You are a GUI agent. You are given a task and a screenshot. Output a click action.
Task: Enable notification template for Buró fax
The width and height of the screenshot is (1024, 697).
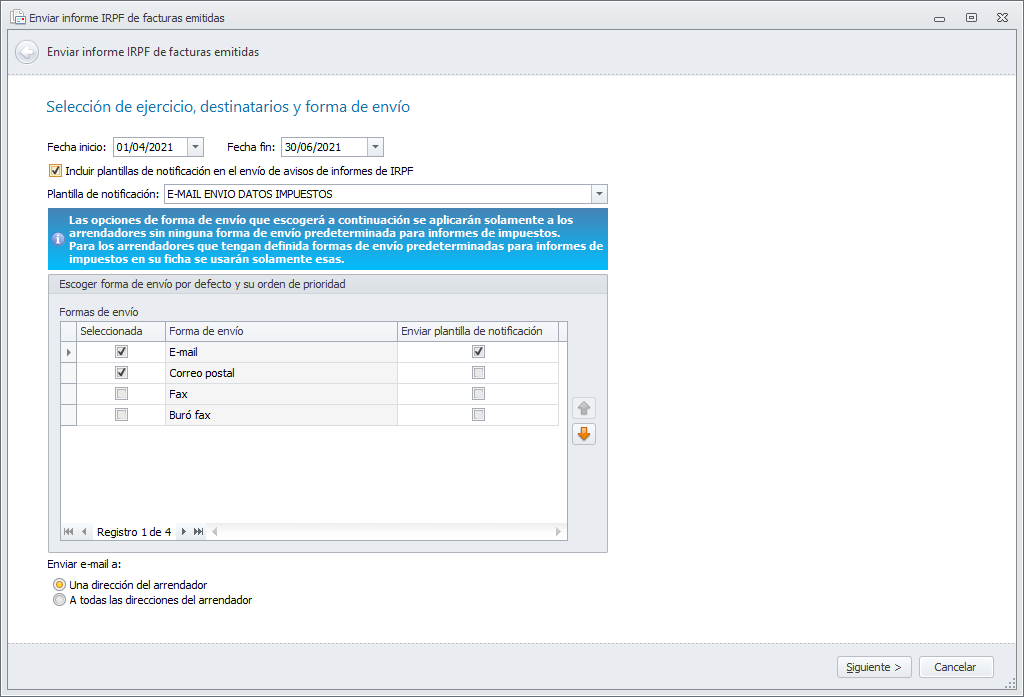pos(479,414)
